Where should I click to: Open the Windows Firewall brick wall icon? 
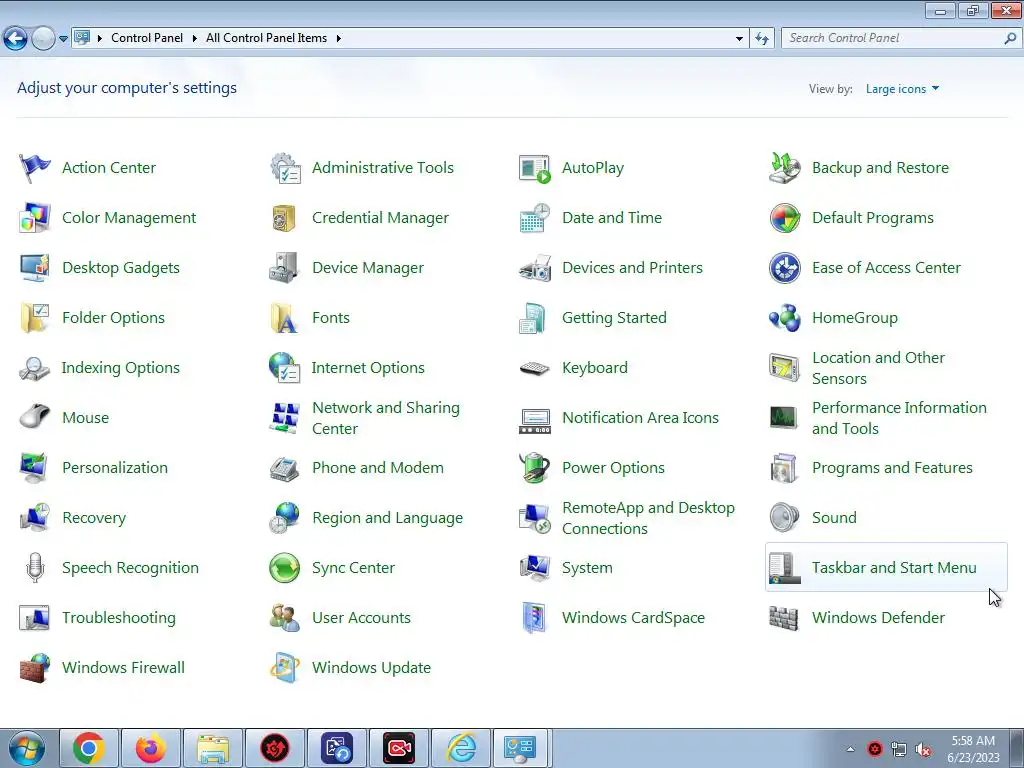35,668
